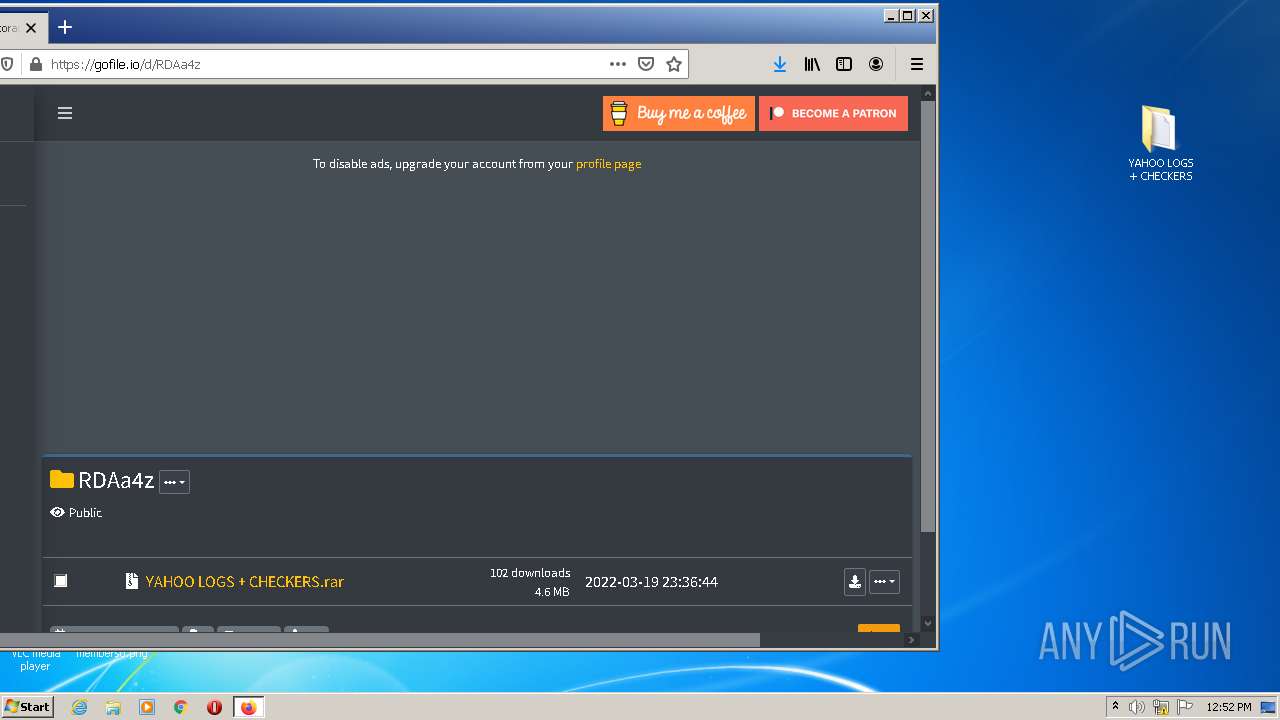Open the Firefox account icon
1280x720 pixels.
(x=876, y=64)
